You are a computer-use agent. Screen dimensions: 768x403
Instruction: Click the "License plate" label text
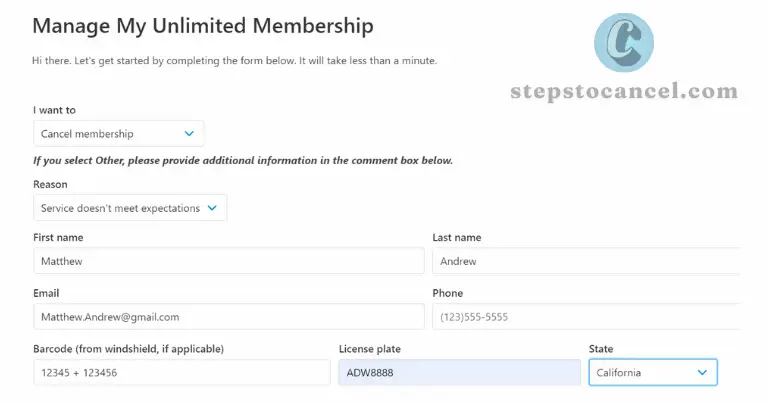[370, 349]
